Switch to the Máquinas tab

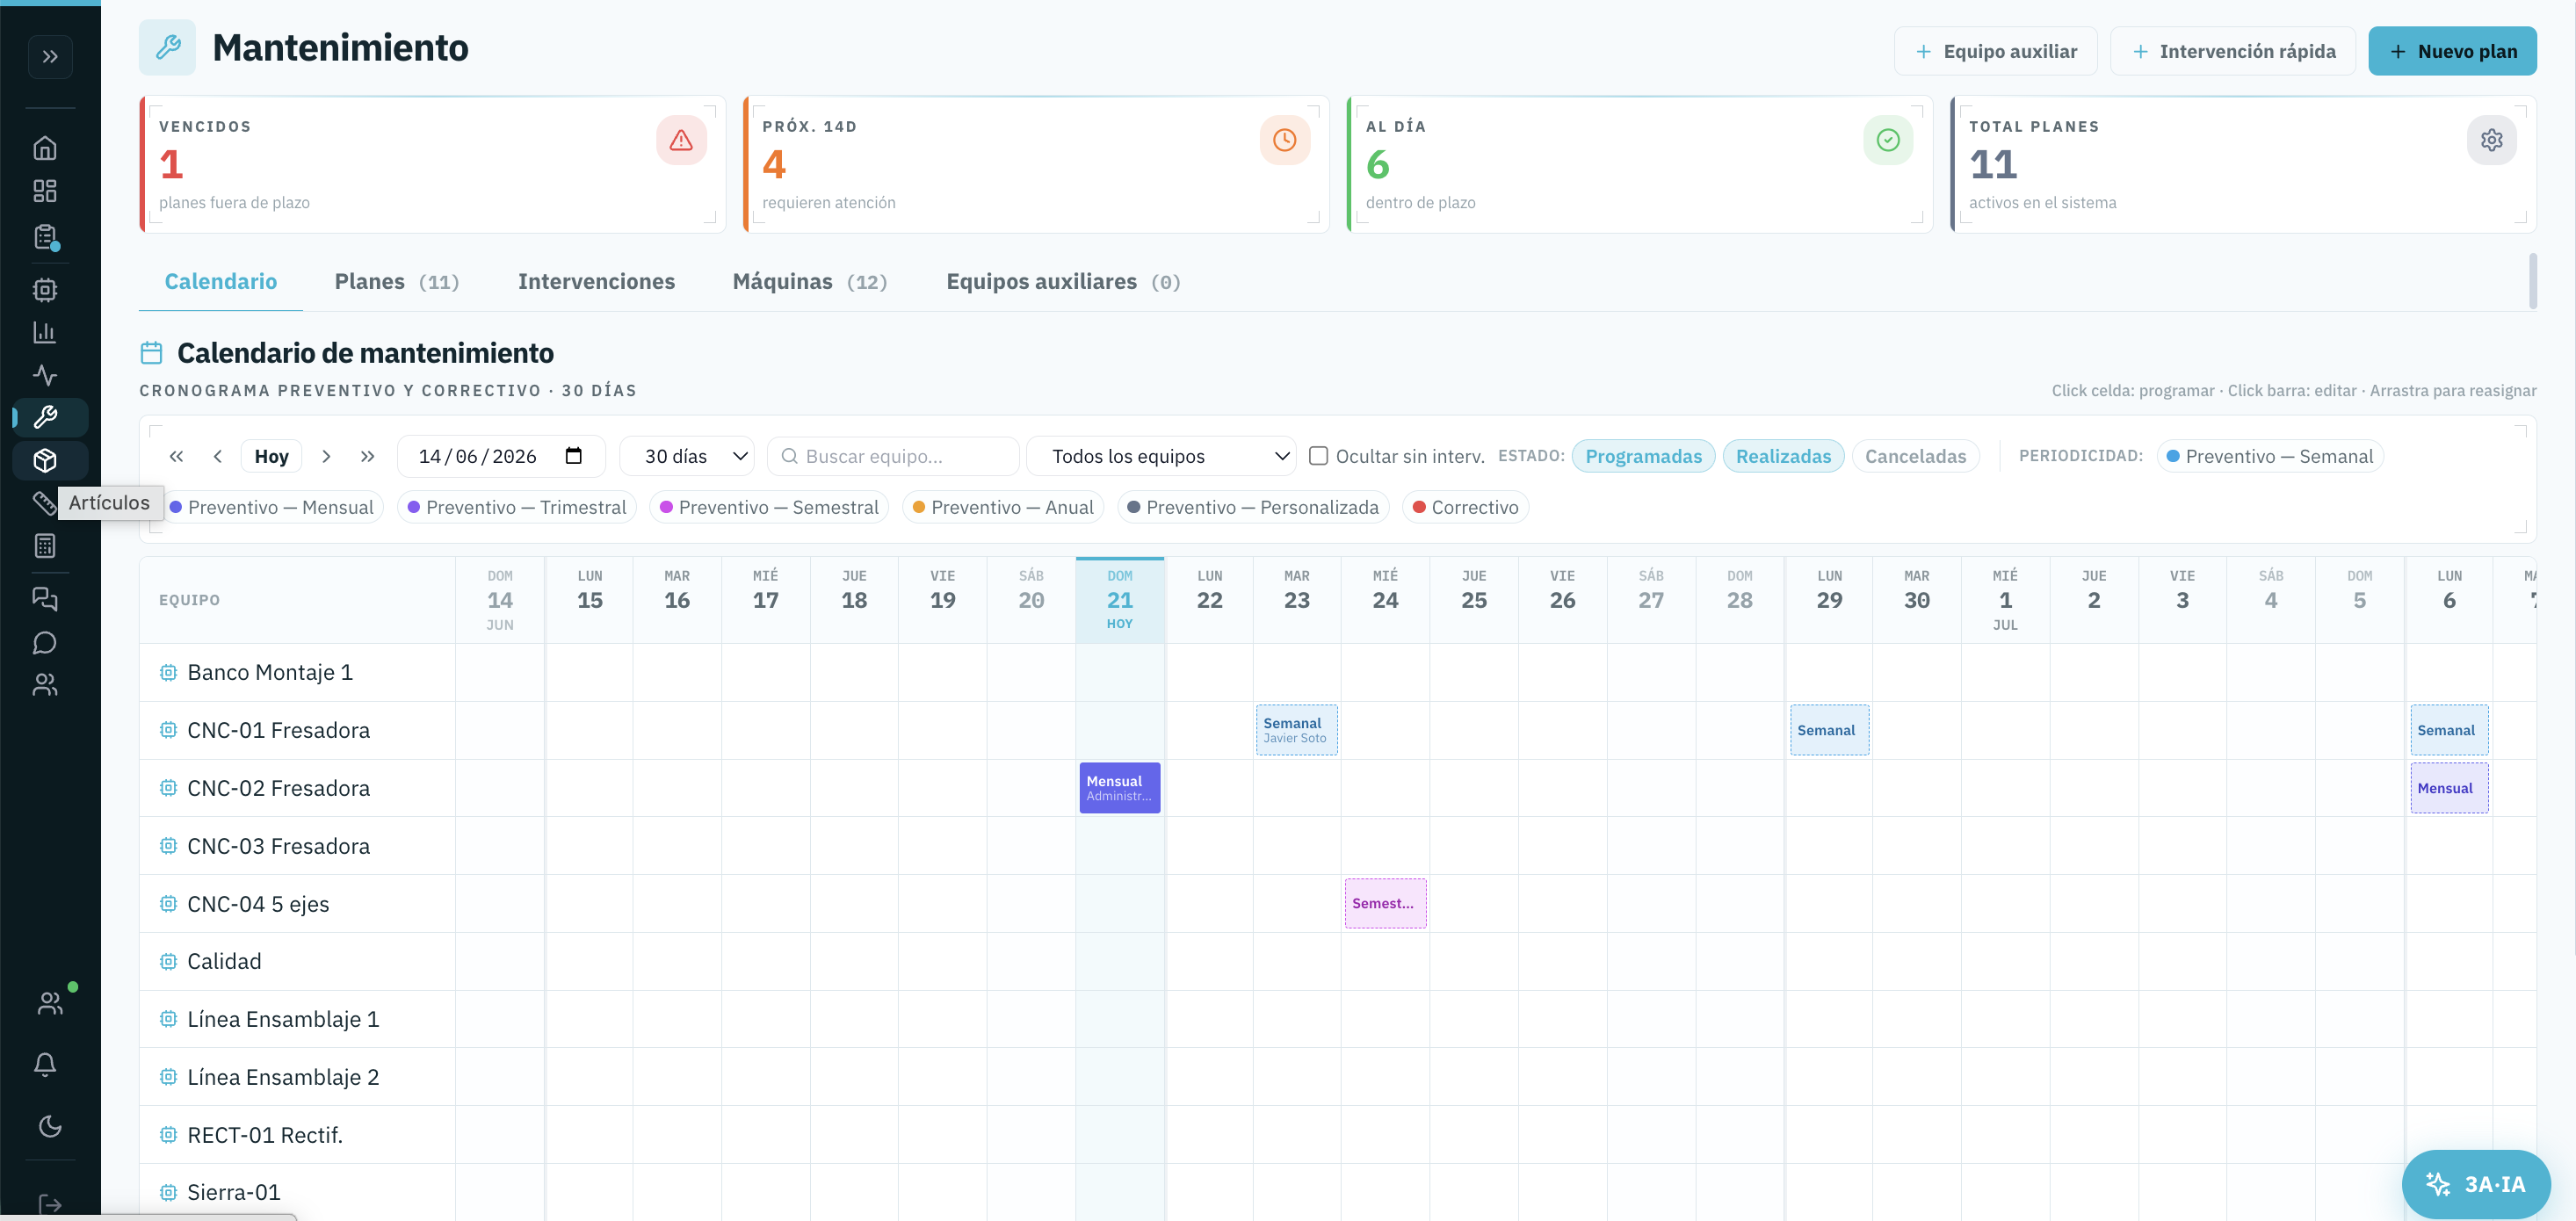click(810, 281)
